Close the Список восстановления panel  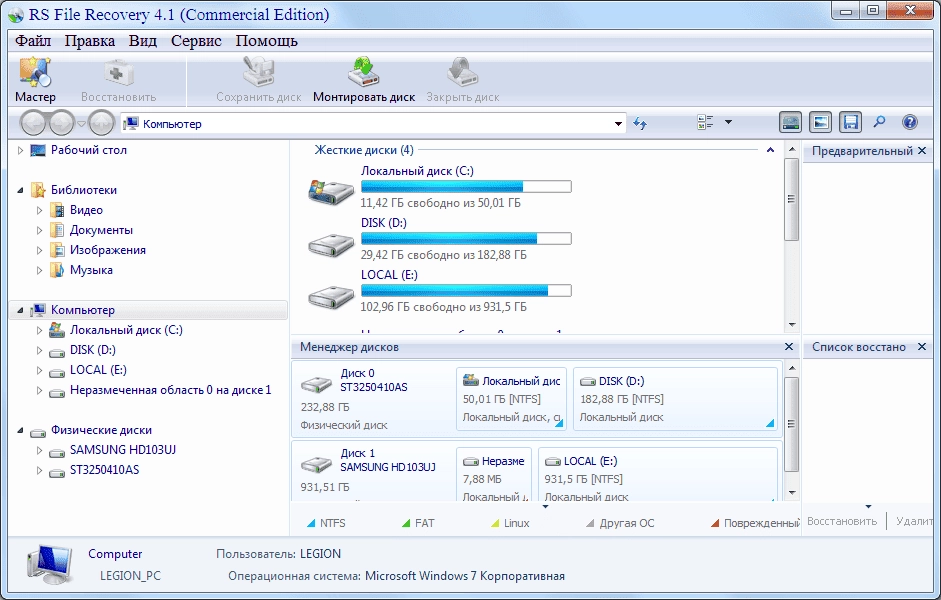pos(922,347)
